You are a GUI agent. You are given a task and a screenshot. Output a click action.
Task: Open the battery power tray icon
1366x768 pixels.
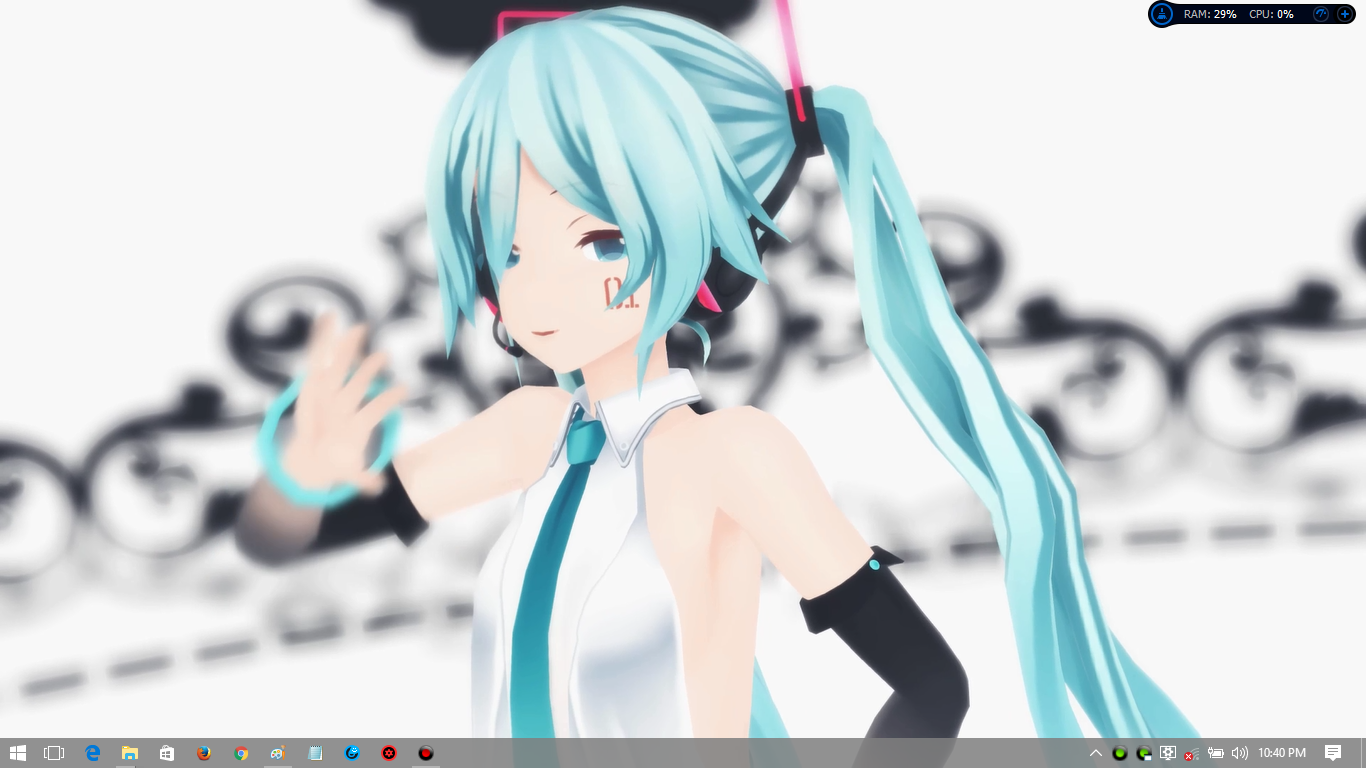1216,753
